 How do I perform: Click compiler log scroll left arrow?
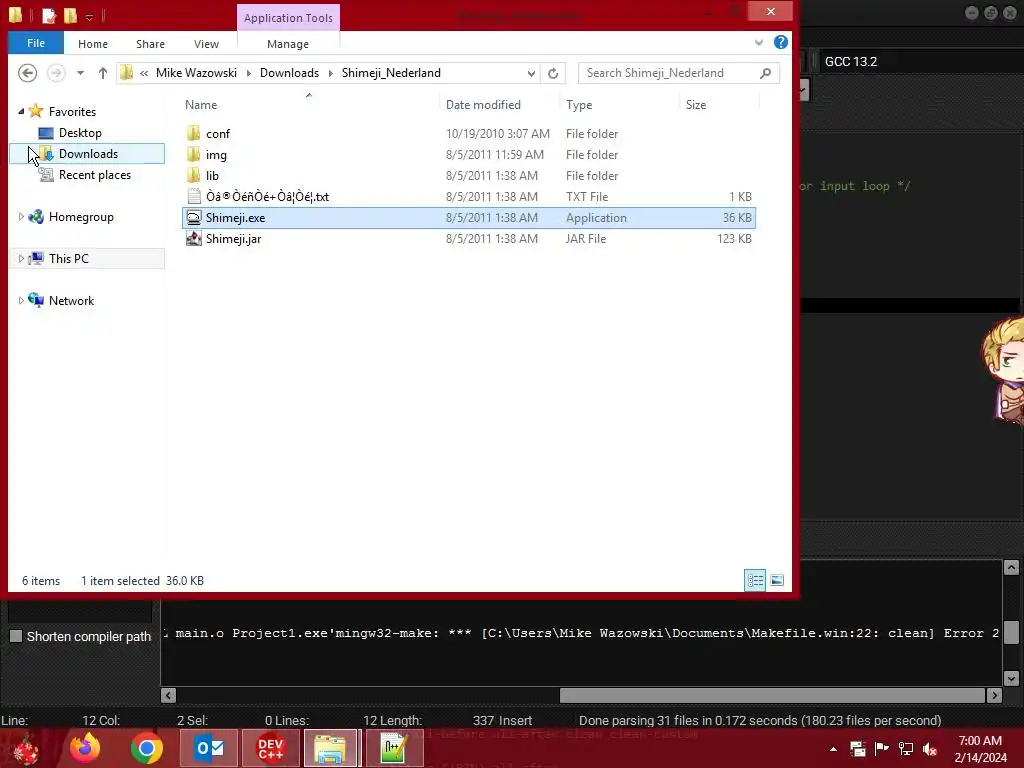coord(168,696)
